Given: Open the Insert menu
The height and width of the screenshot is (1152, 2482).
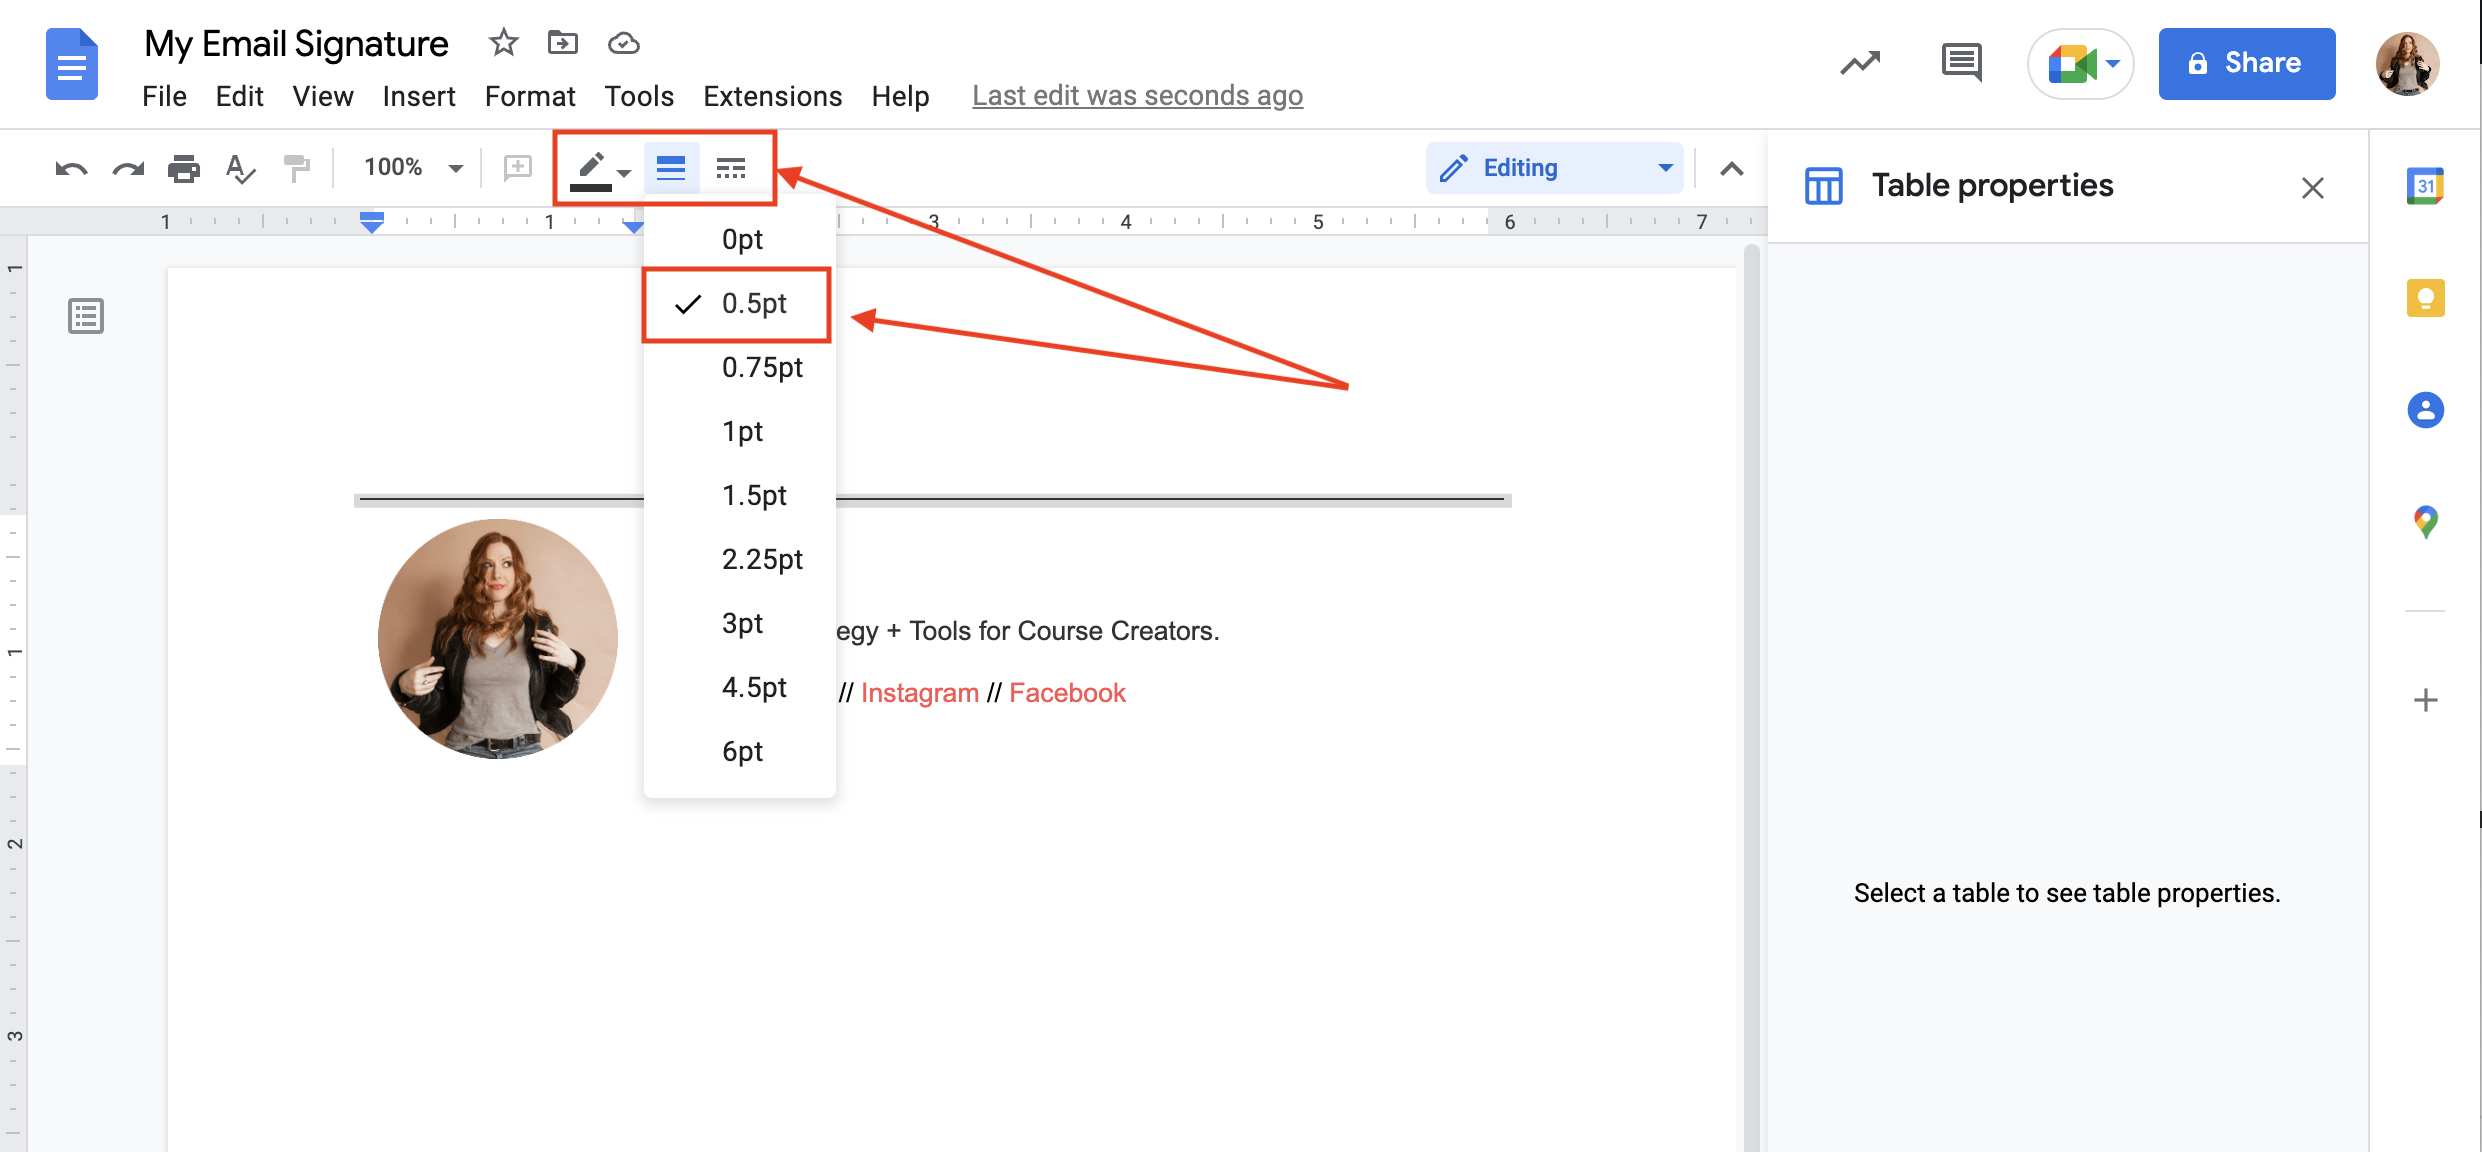Looking at the screenshot, I should [418, 96].
